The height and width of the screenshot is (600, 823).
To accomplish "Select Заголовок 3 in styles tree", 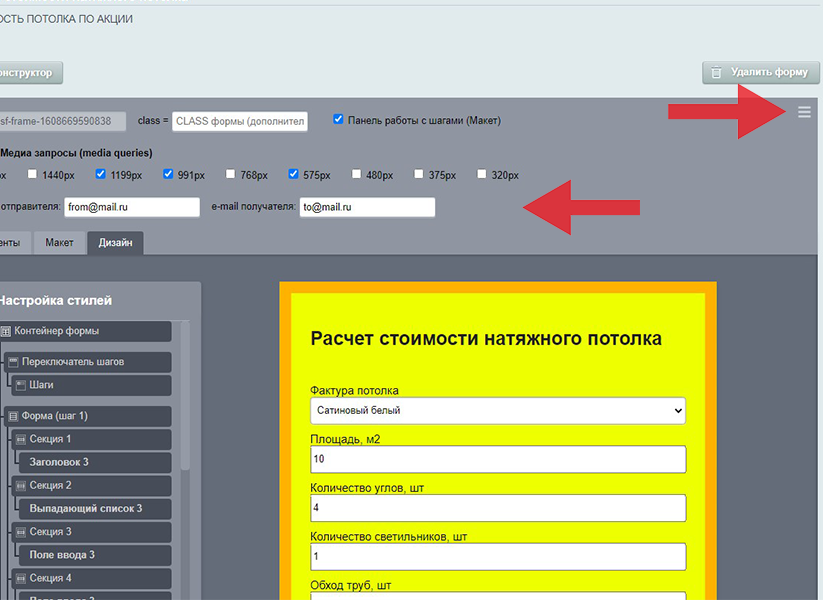I will click(x=59, y=462).
